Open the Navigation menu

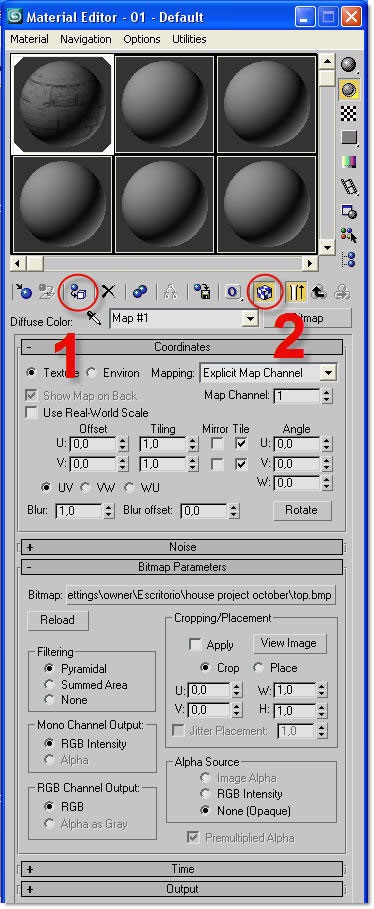coord(86,39)
